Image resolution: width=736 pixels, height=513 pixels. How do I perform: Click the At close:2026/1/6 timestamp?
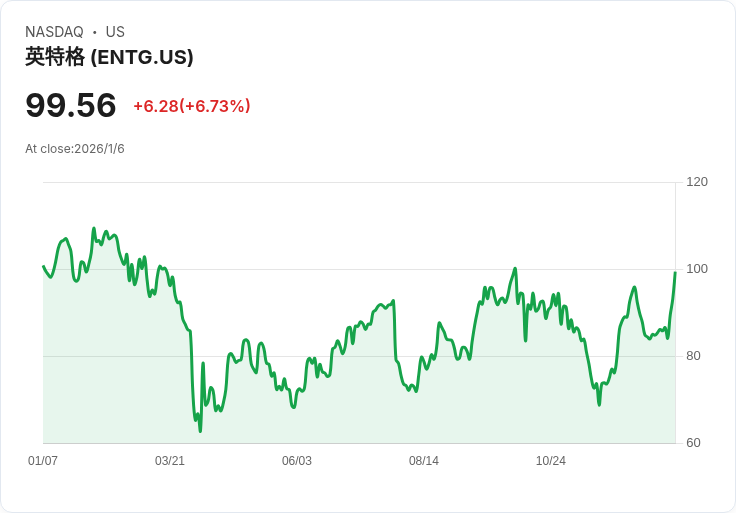click(x=75, y=149)
